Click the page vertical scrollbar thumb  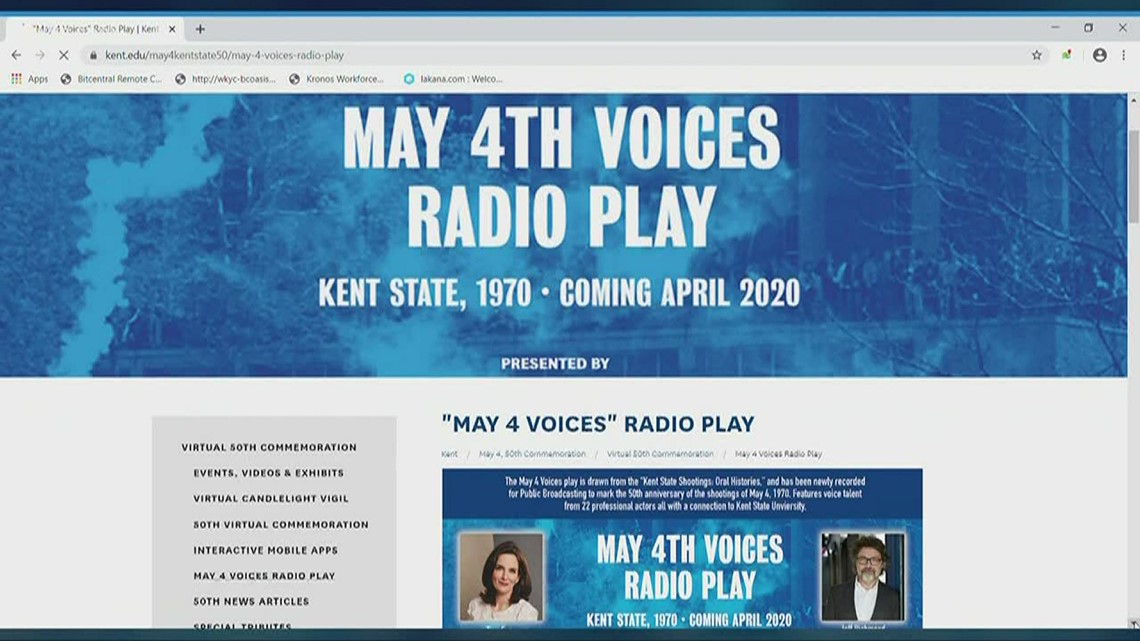(x=1133, y=177)
